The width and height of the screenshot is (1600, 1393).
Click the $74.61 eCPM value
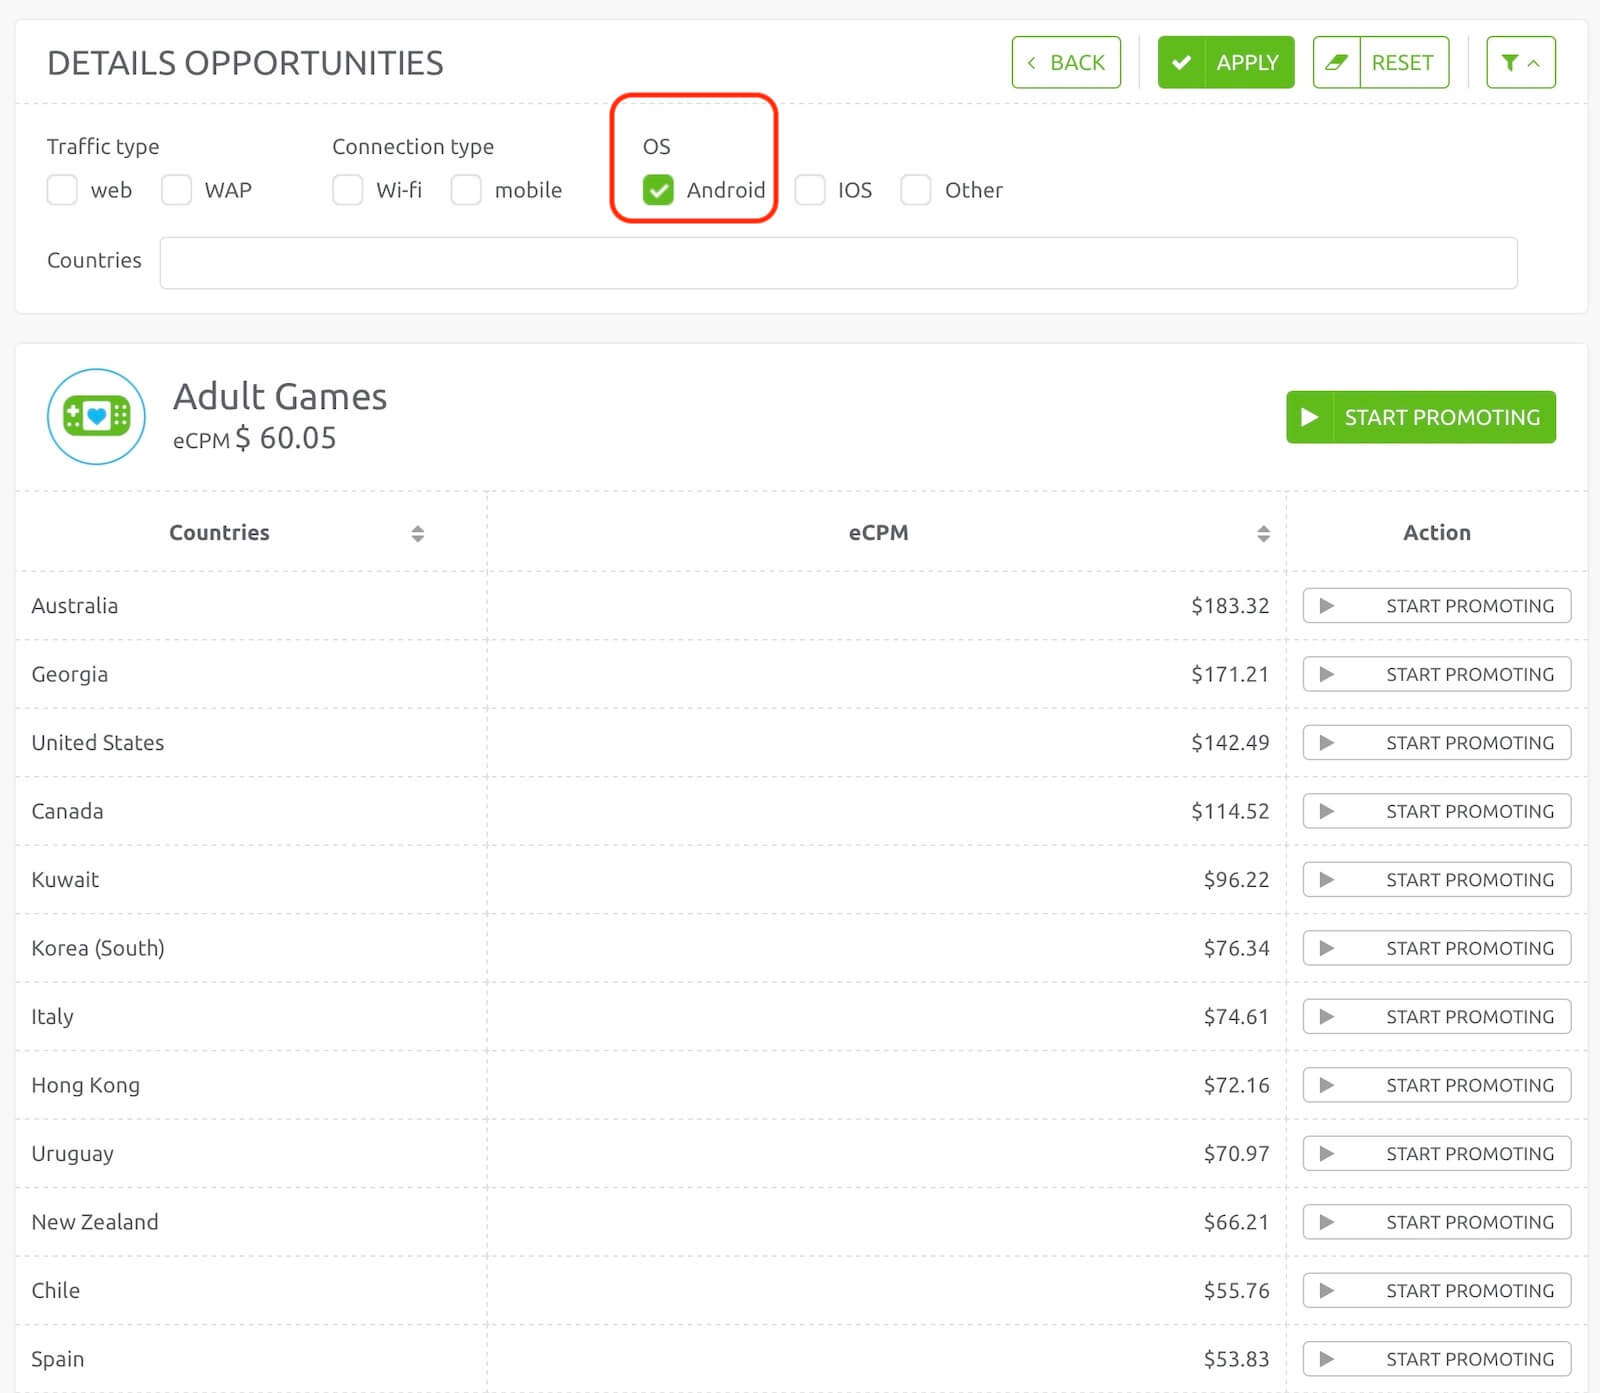click(1236, 1017)
